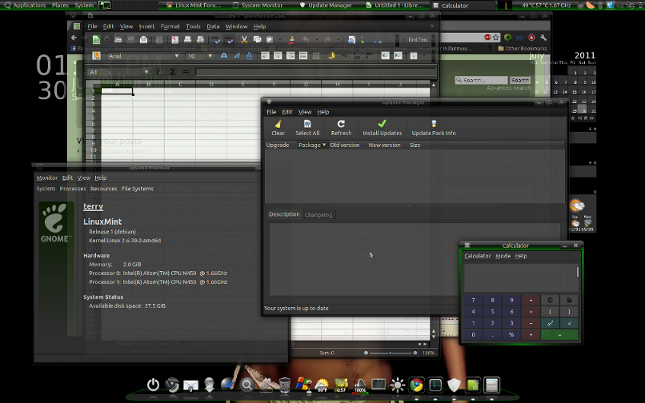Open Places menu in the top panel
Screen dimensions: 645x403
60,5
